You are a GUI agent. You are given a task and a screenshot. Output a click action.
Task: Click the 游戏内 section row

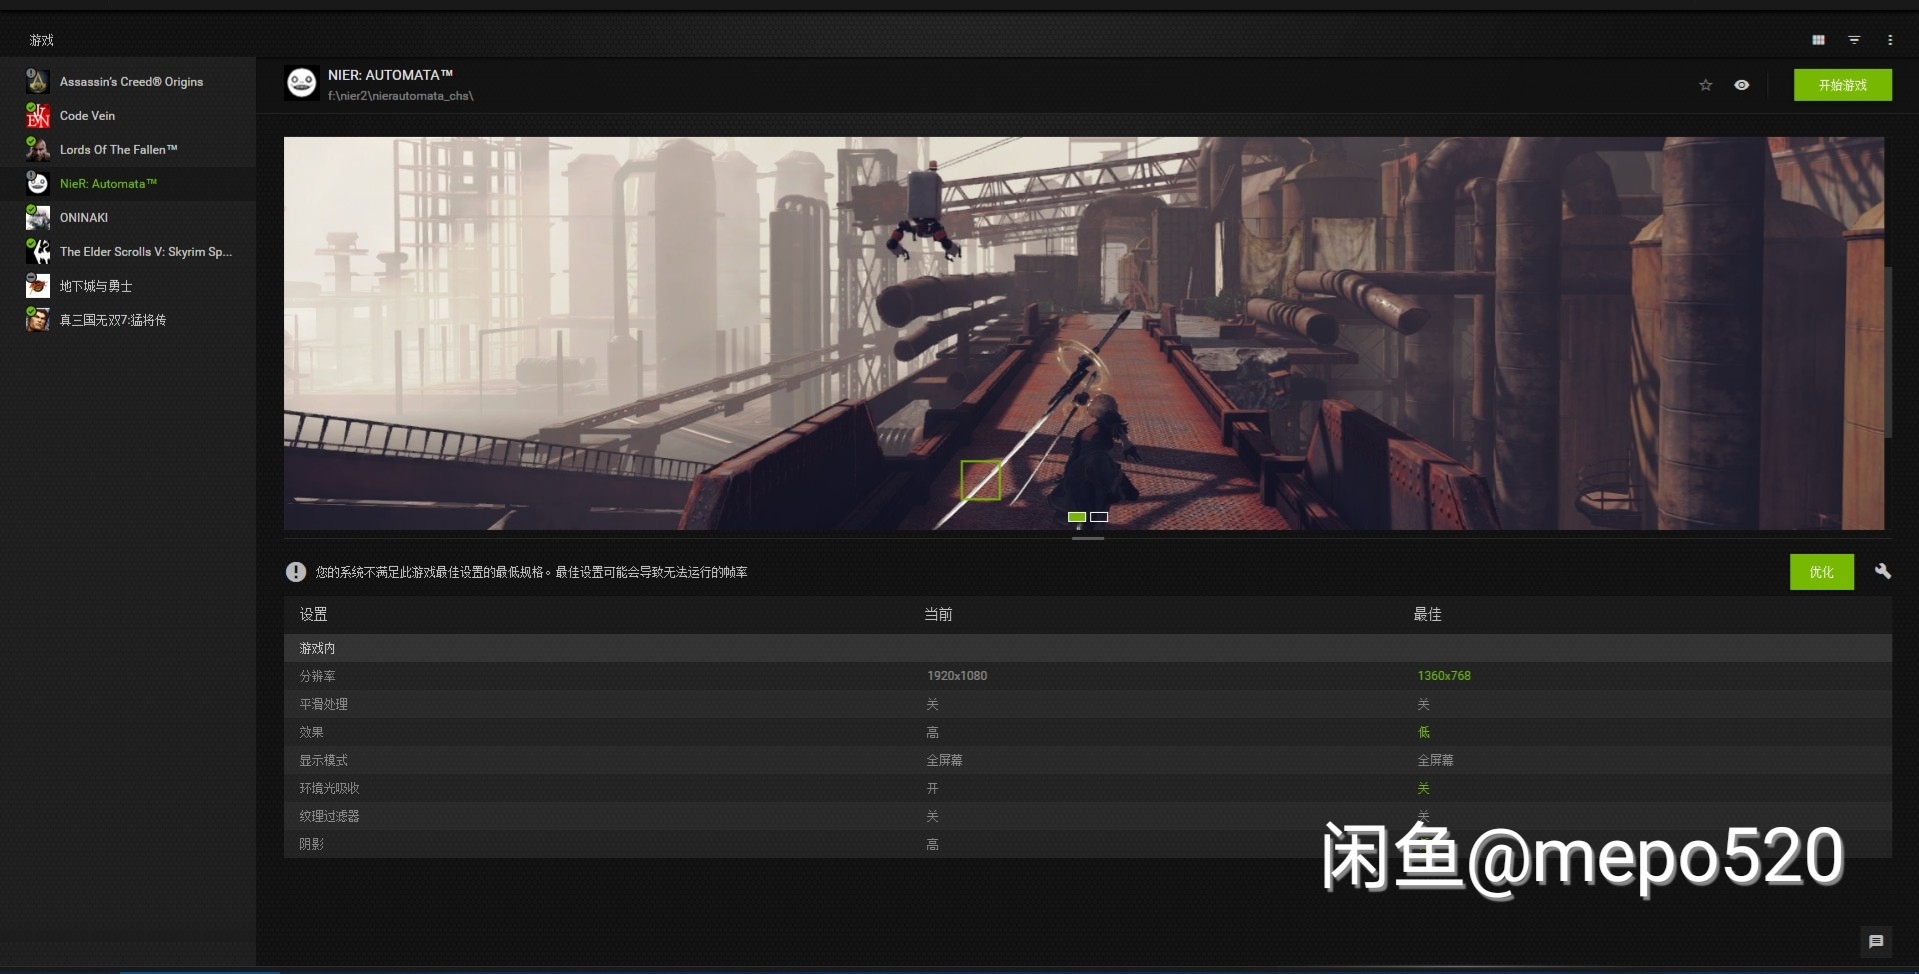click(1088, 648)
